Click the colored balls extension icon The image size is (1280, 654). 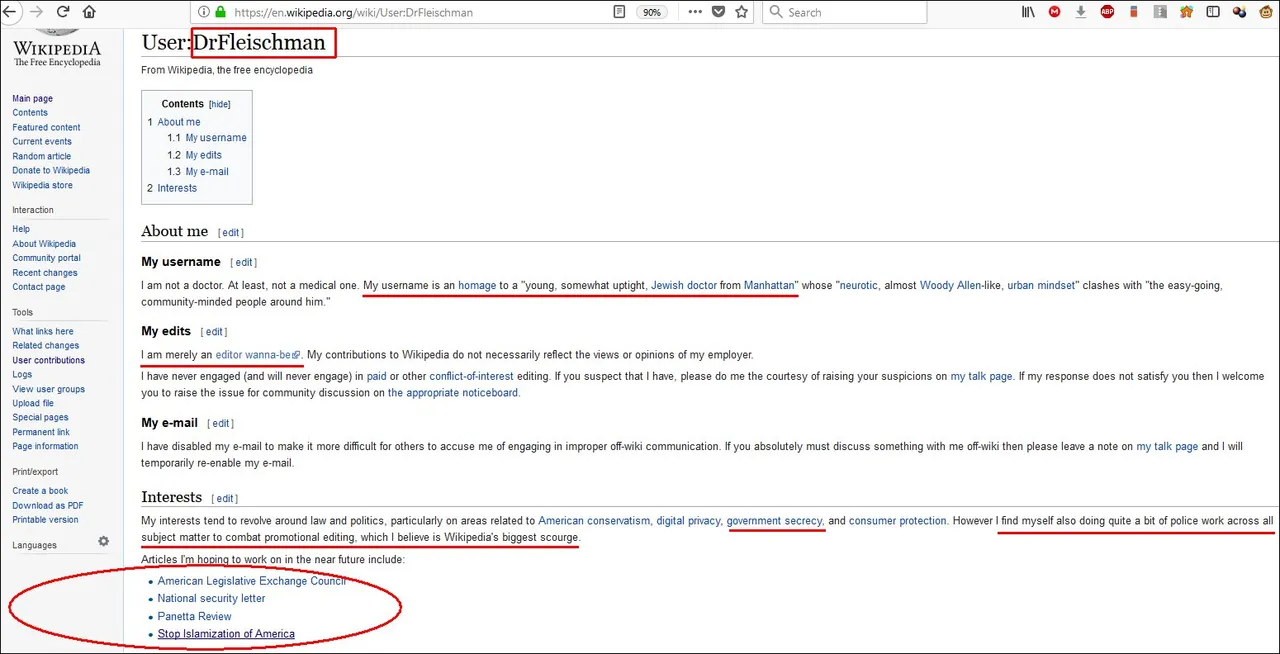pyautogui.click(x=1240, y=12)
